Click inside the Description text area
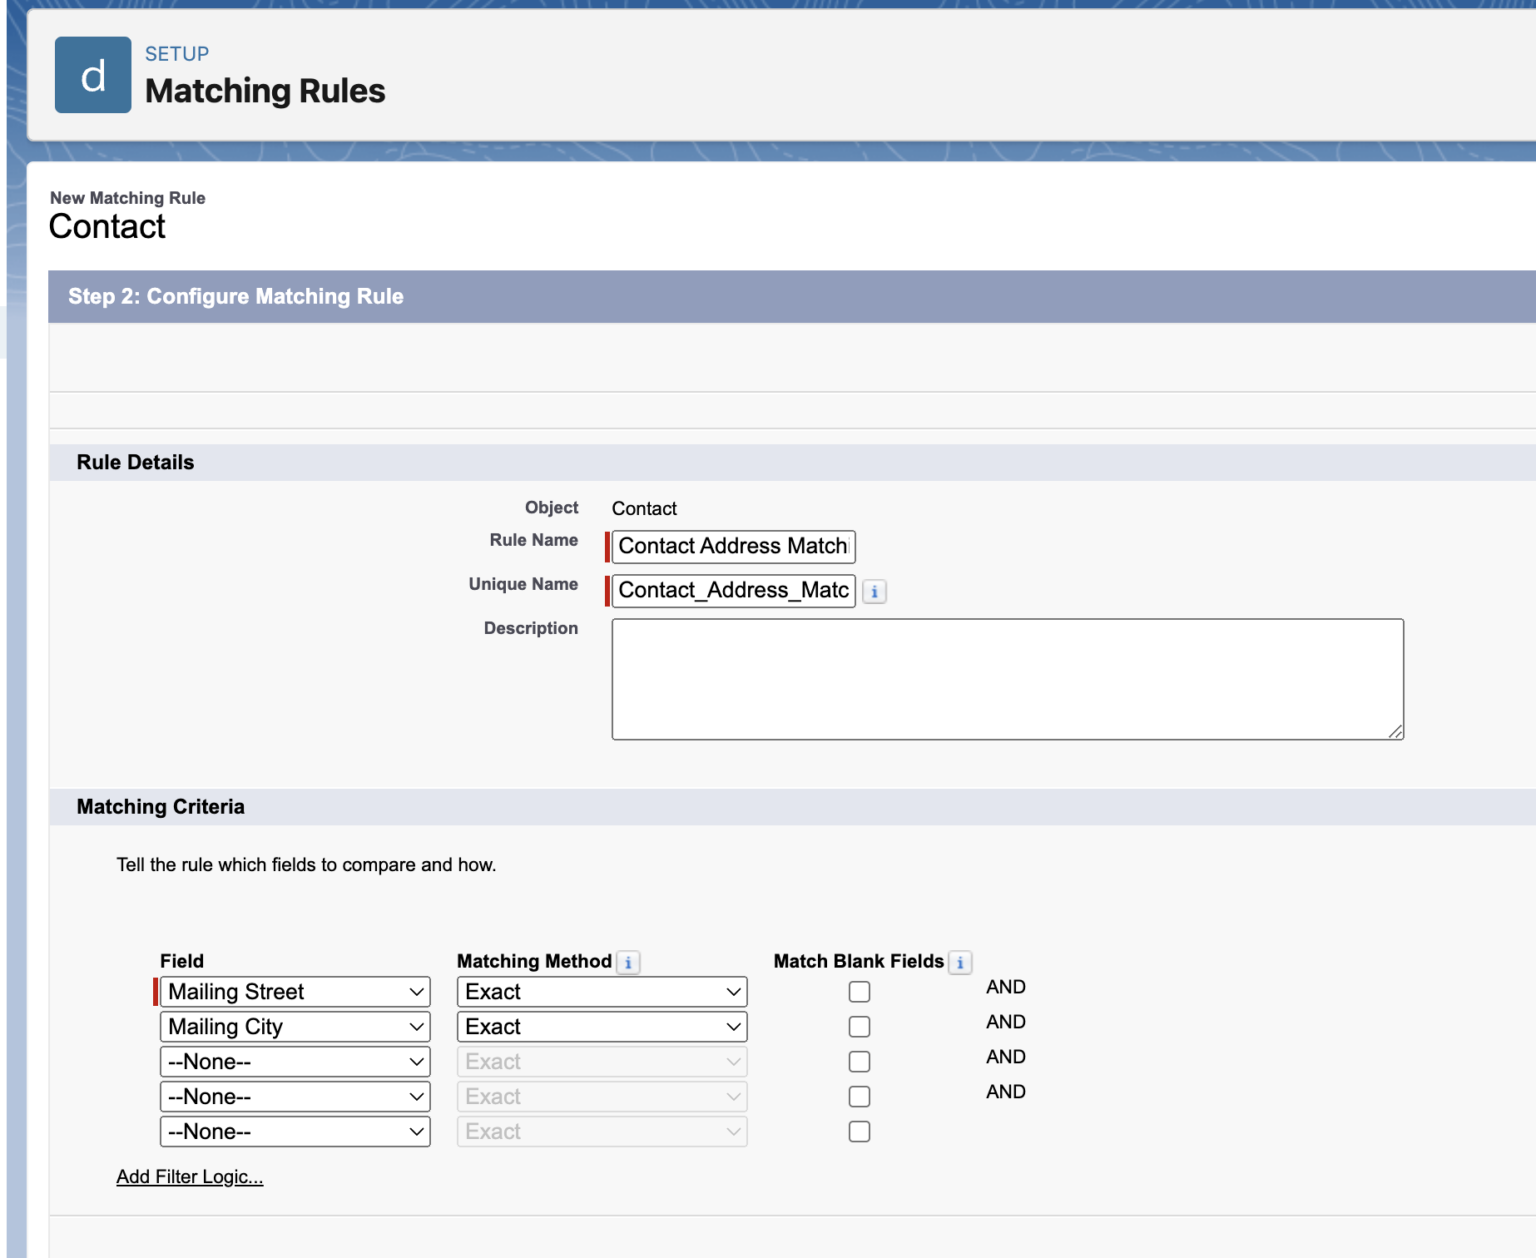Screen dimensions: 1536x1258 1007,679
